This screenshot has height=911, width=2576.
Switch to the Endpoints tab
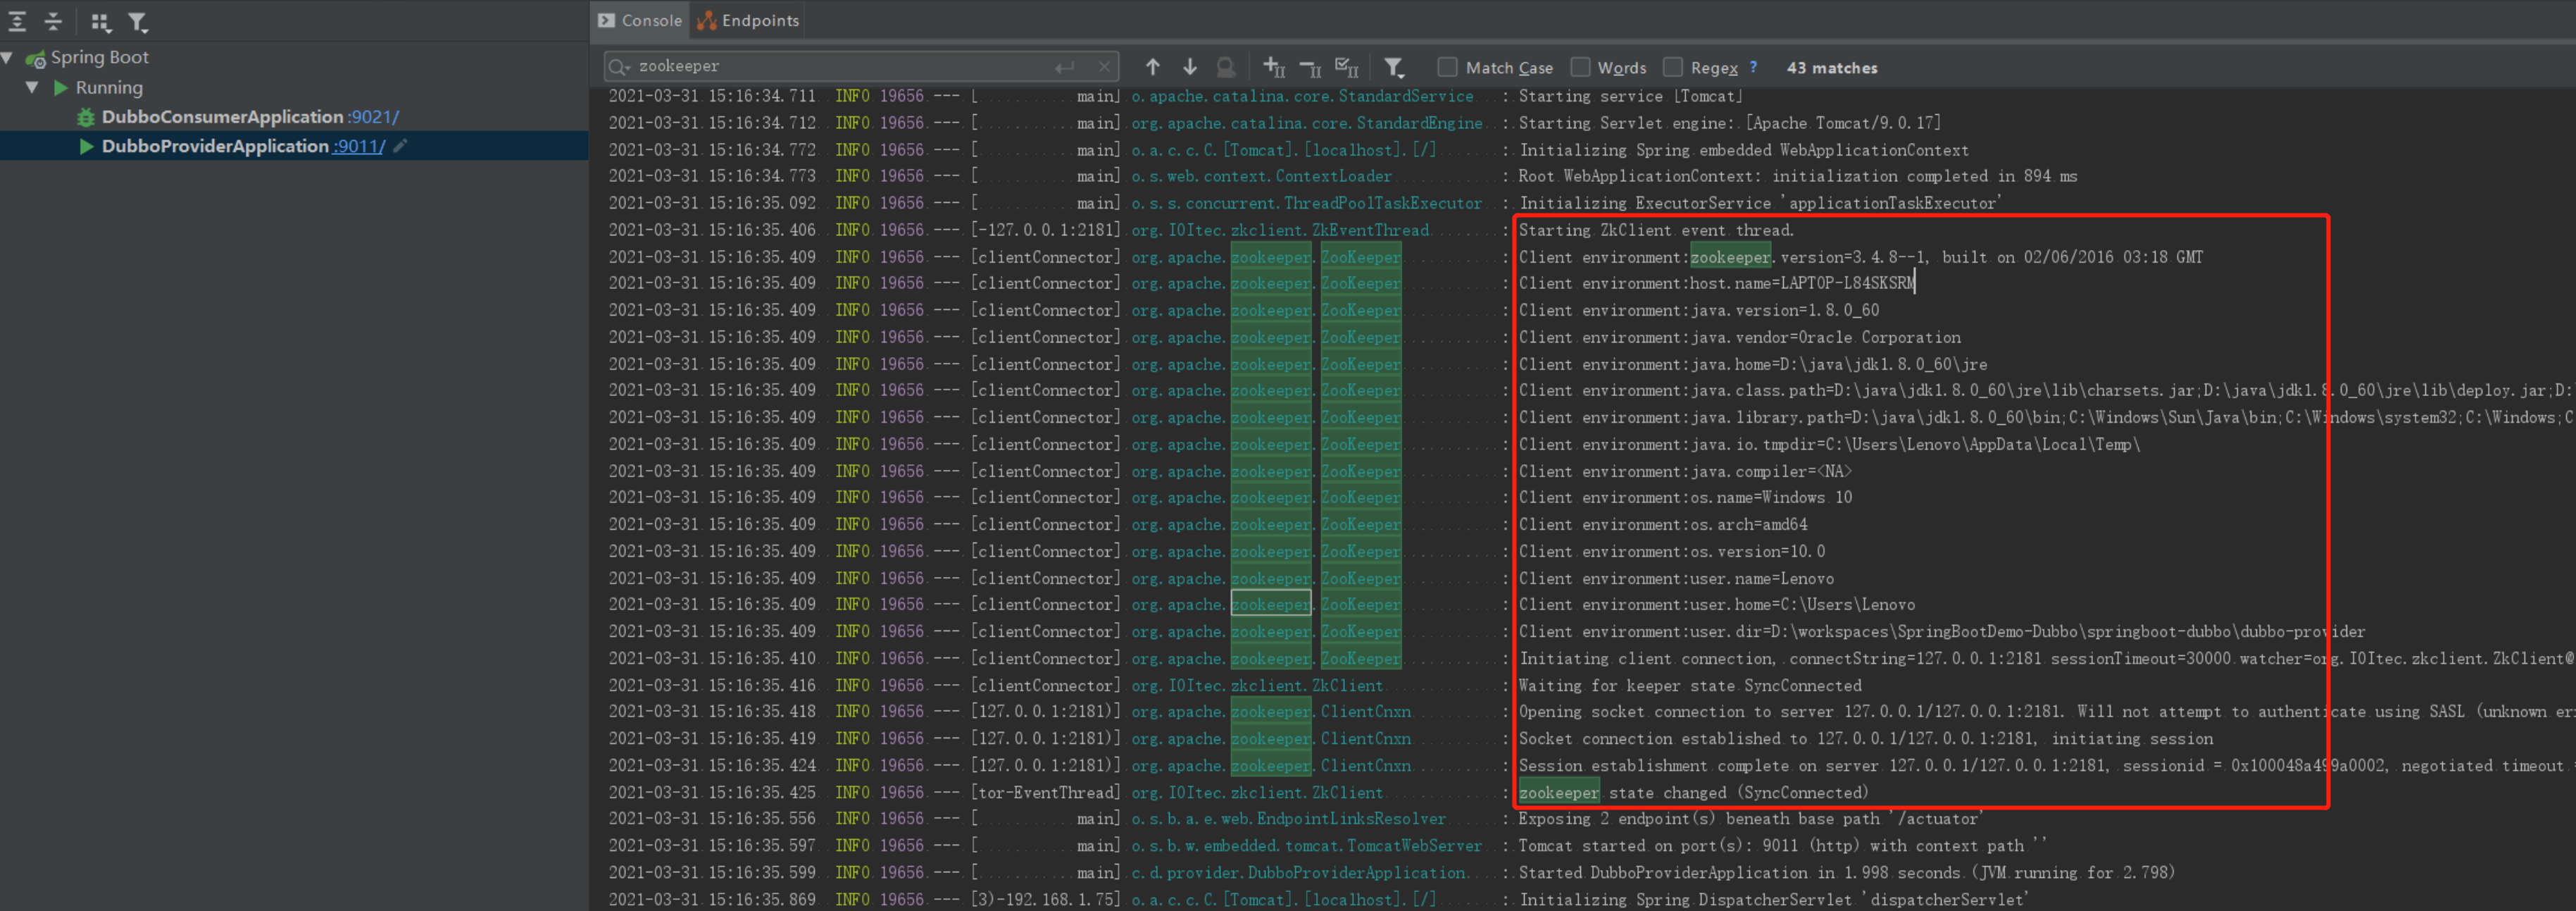[748, 20]
